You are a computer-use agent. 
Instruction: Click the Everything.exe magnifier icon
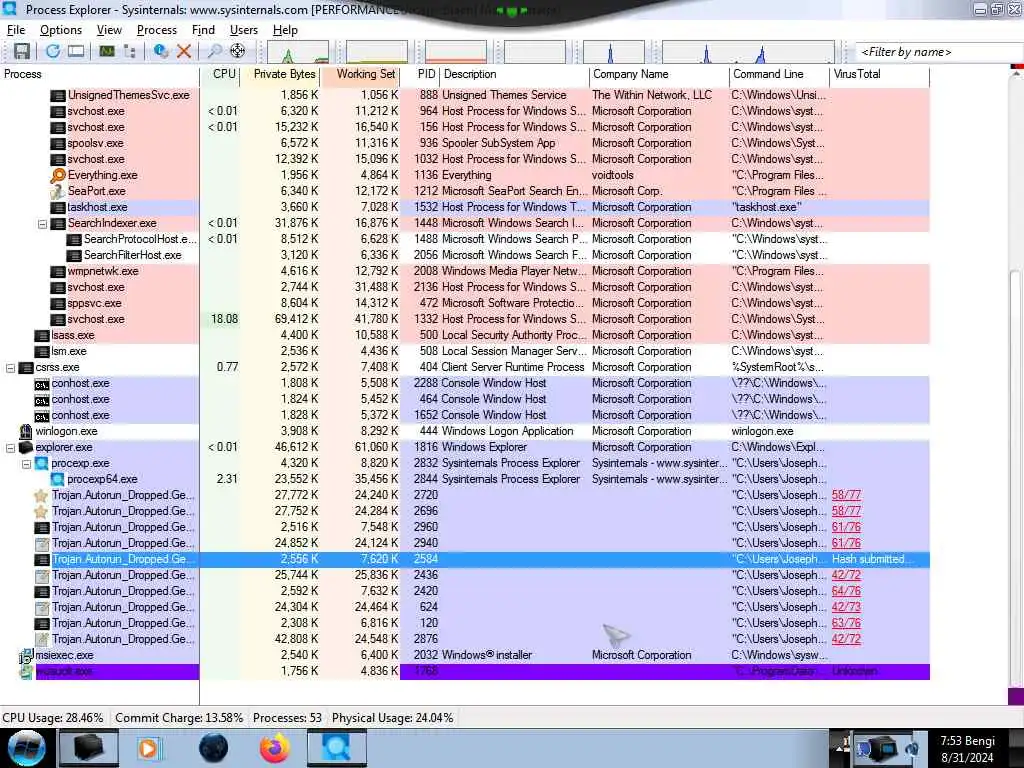58,175
